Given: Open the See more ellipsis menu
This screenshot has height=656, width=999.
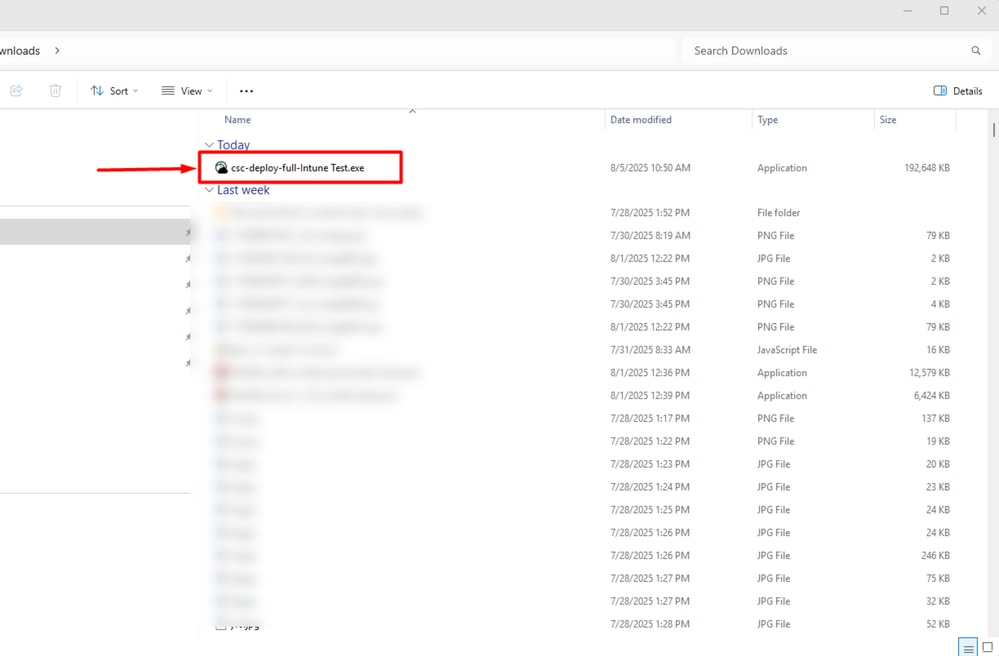Looking at the screenshot, I should 247,91.
